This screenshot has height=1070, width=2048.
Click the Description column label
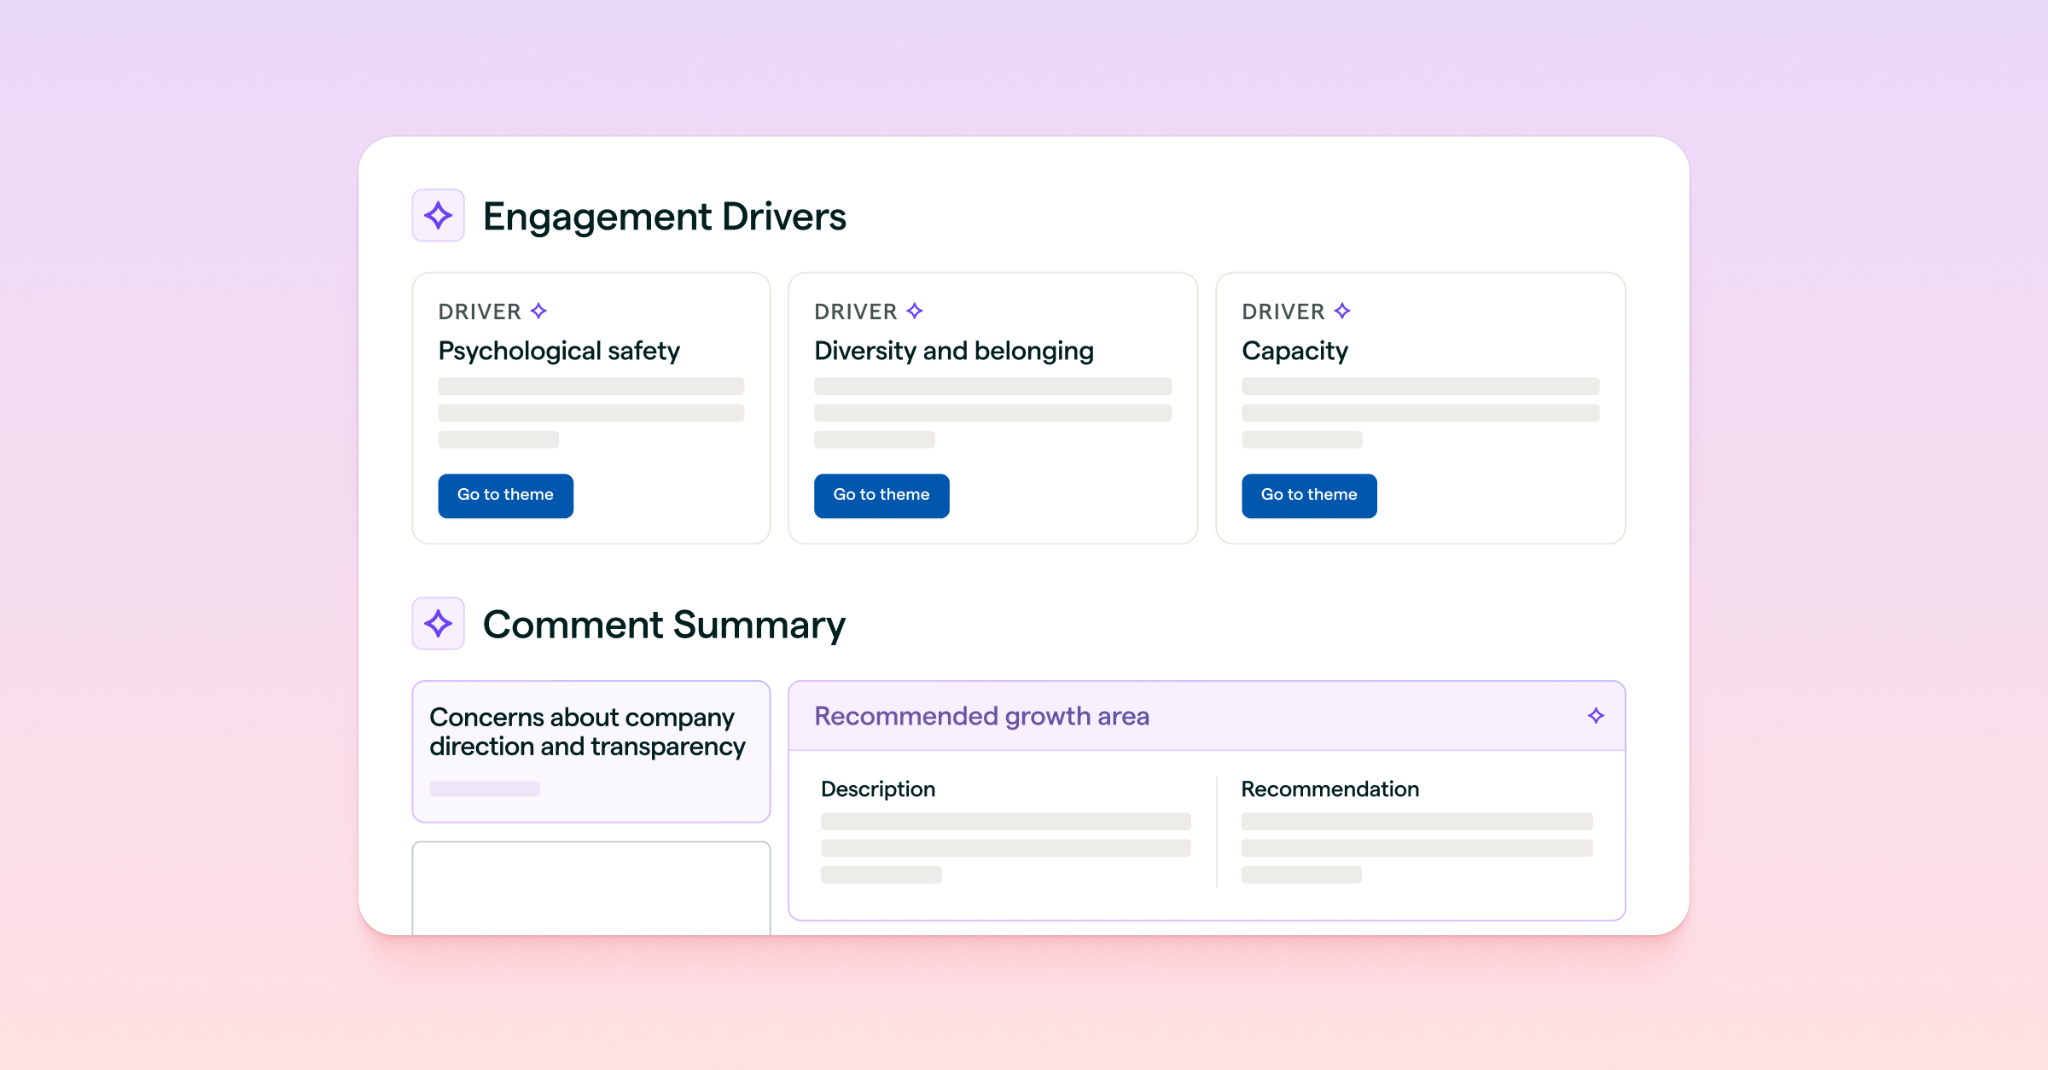point(878,789)
